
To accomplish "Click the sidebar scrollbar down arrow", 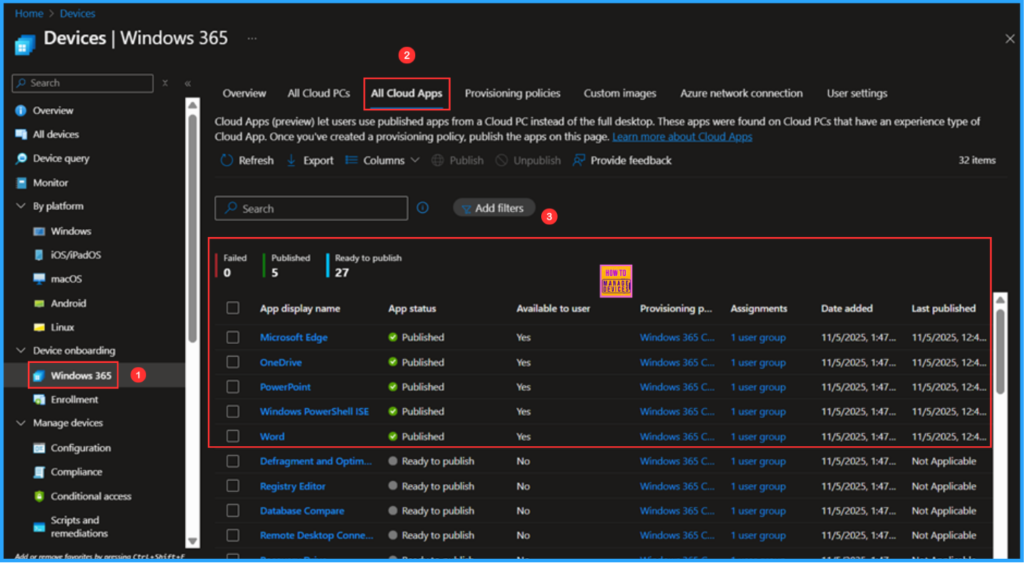I will 193,541.
